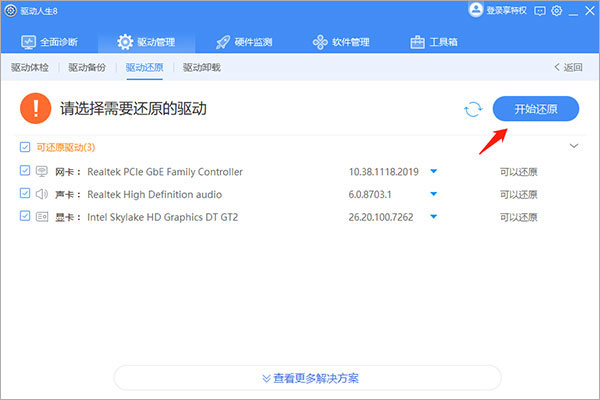The image size is (600, 400).
Task: Uncheck the 声卡 Realtek audio checkbox
Action: pos(25,193)
